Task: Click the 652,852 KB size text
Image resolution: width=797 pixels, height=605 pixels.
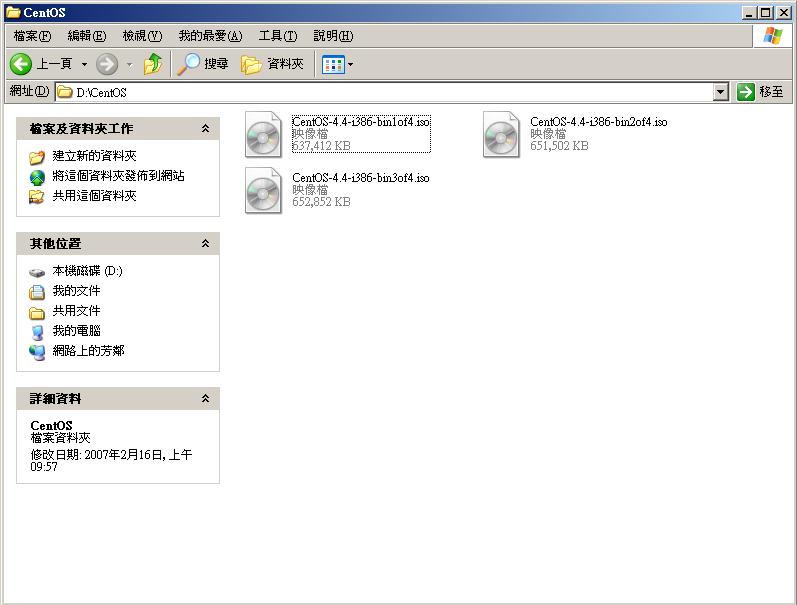Action: point(321,202)
